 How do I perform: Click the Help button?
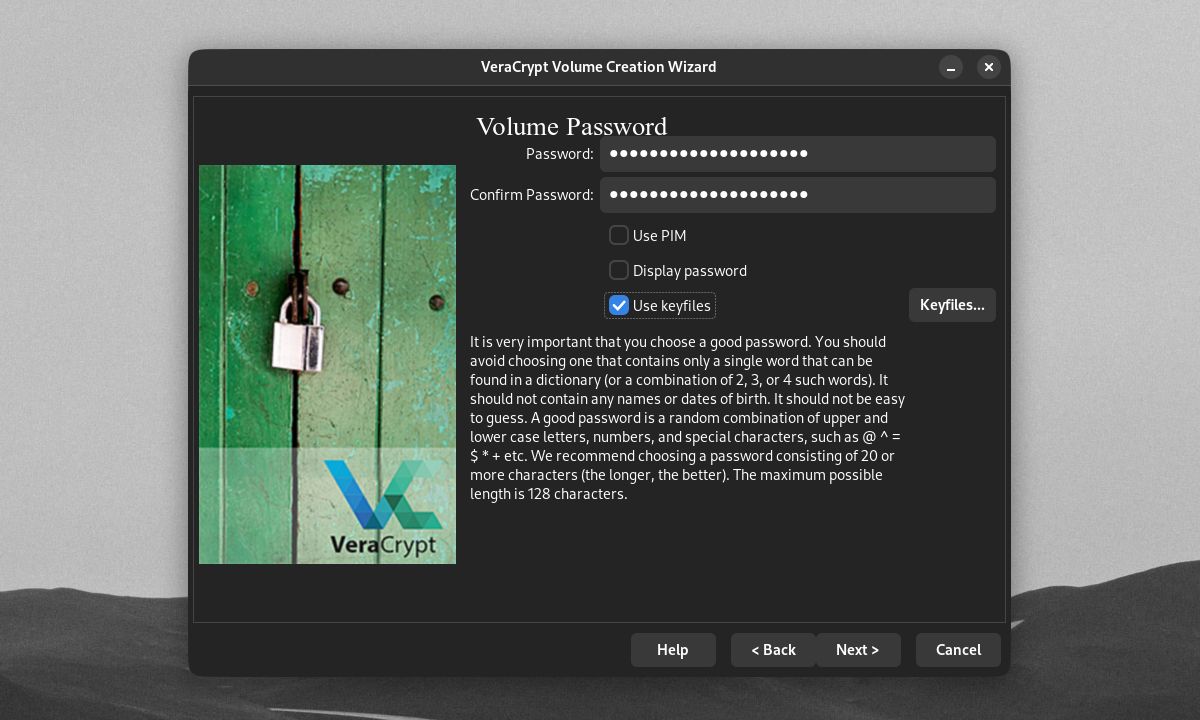click(x=673, y=650)
